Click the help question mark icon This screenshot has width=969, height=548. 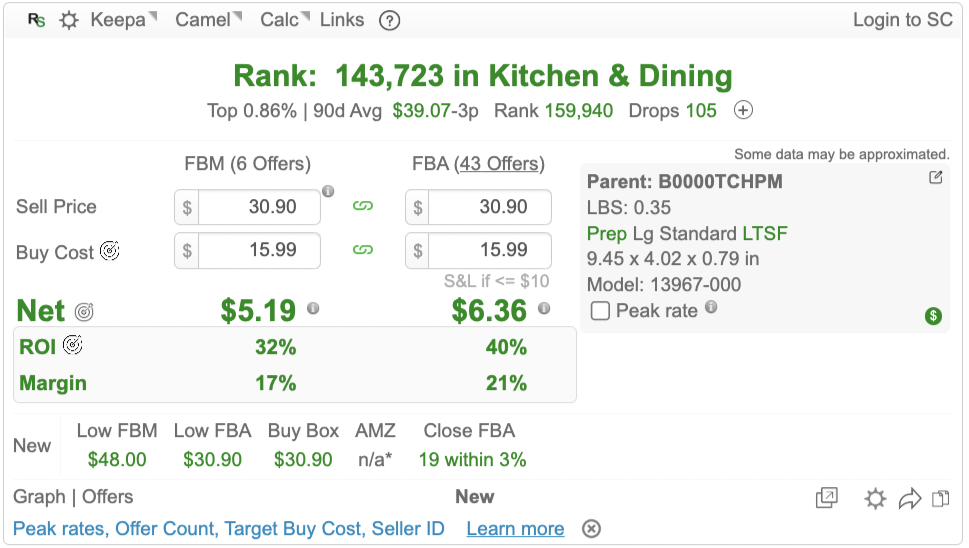point(390,20)
